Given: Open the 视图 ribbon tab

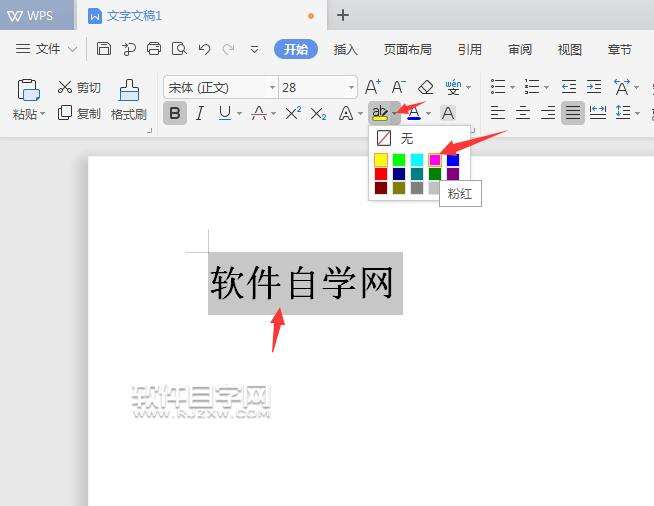Looking at the screenshot, I should 570,49.
